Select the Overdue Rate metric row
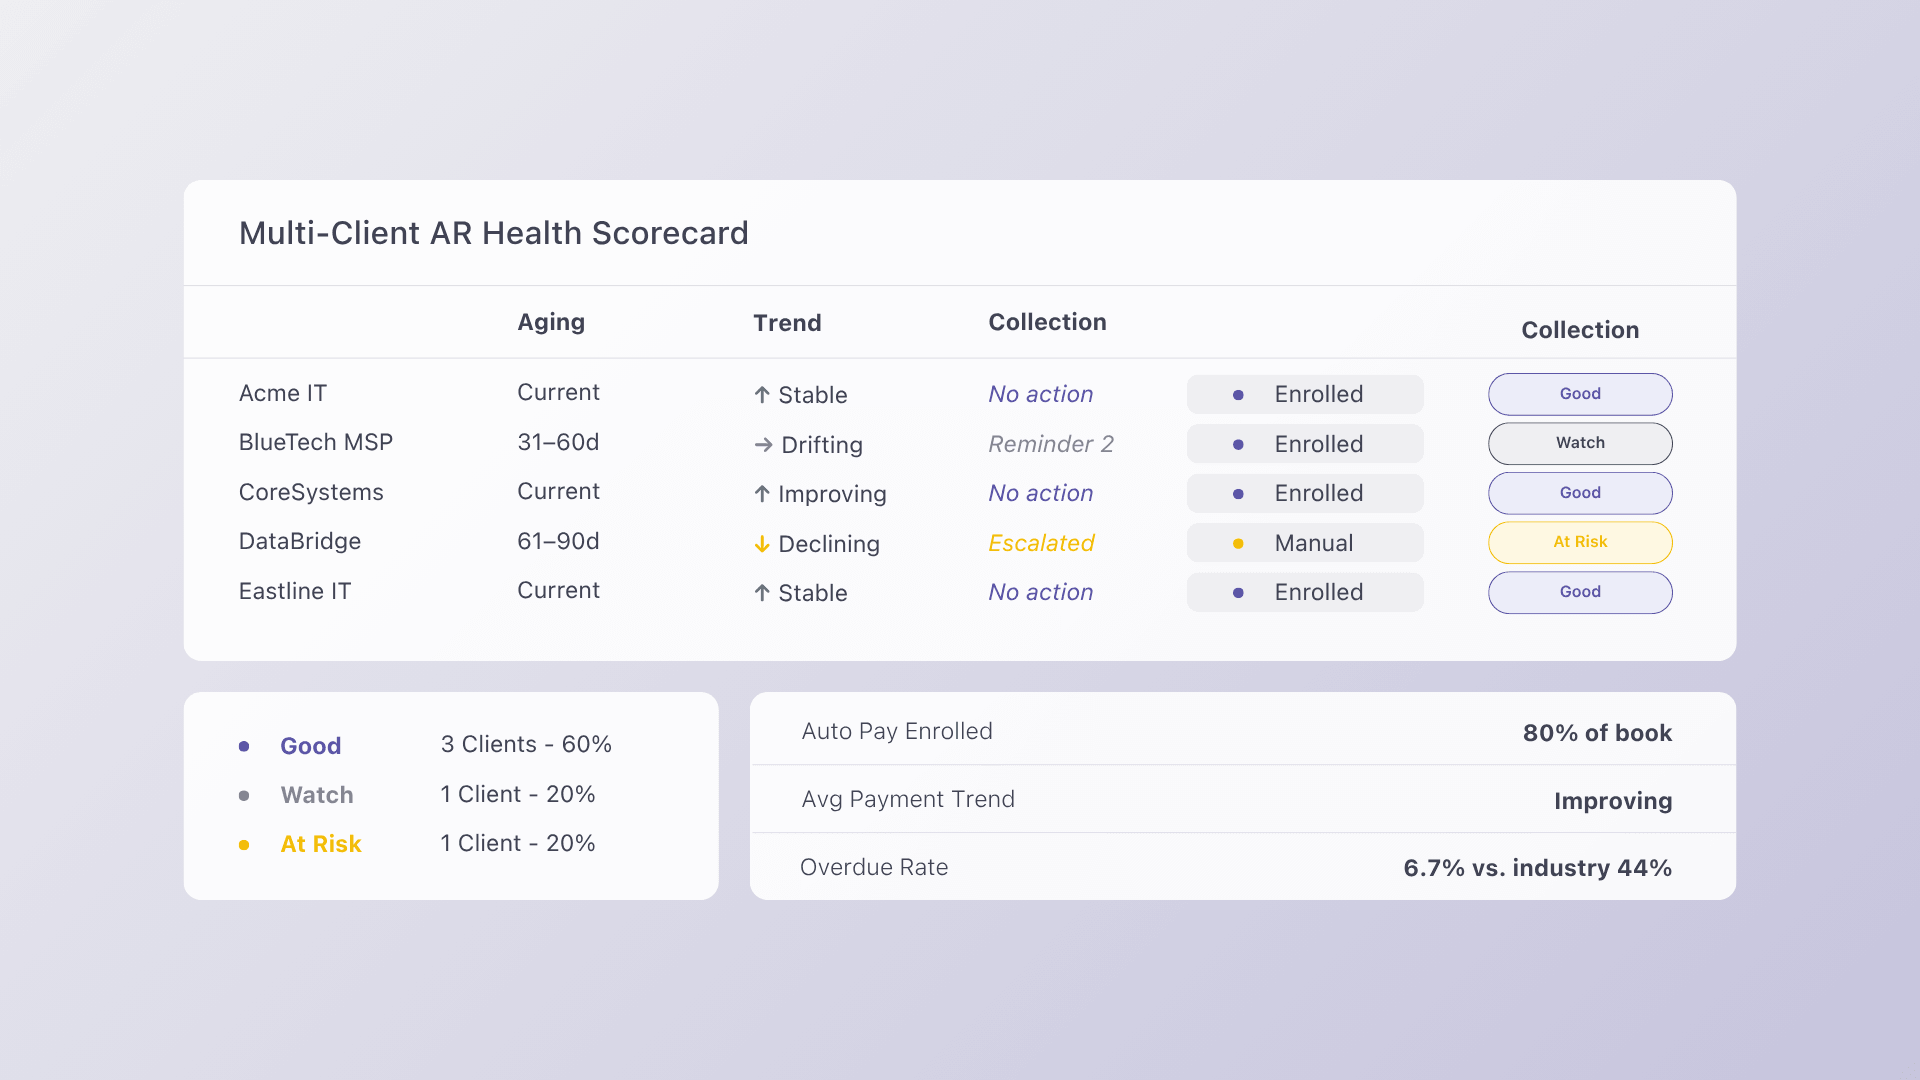1920x1080 pixels. pyautogui.click(x=1243, y=867)
